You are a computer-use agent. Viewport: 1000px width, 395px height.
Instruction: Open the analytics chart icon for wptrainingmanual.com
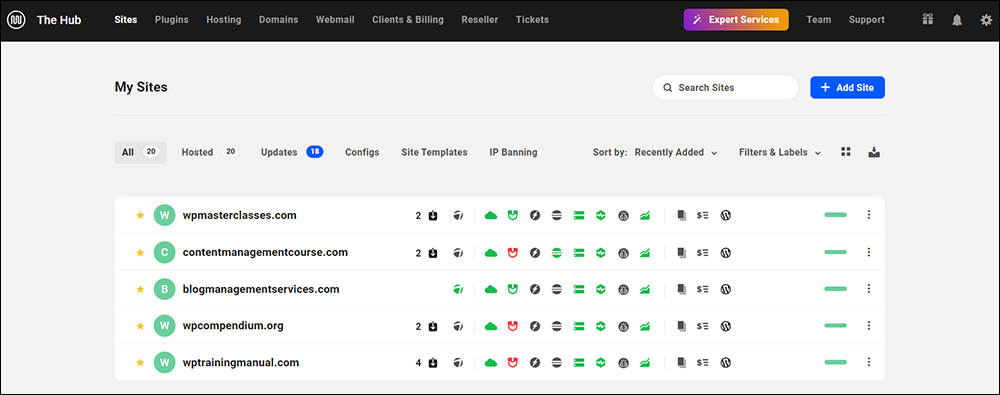coord(645,362)
